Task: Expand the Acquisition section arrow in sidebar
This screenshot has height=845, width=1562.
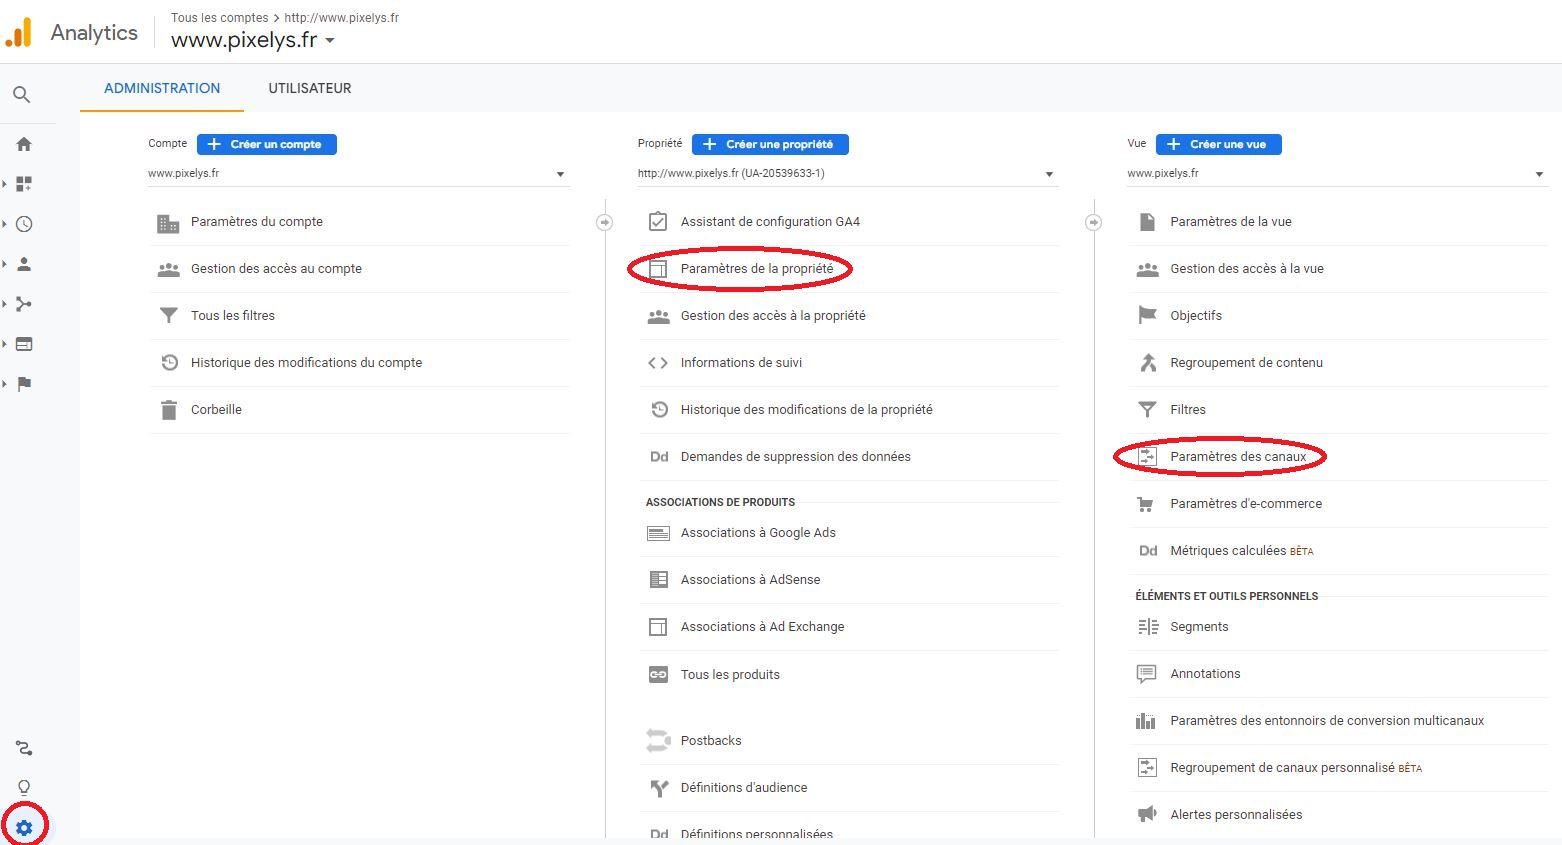Action: coord(5,304)
